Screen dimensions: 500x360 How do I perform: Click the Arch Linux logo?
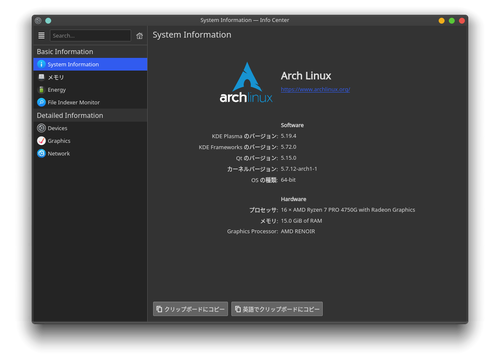[246, 82]
